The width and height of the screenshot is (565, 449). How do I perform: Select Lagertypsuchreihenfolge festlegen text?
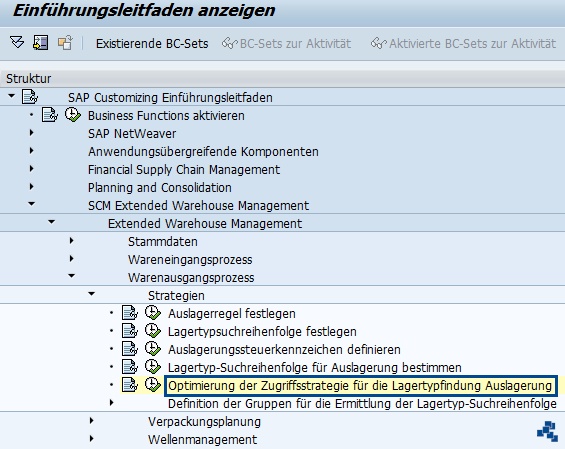[262, 332]
